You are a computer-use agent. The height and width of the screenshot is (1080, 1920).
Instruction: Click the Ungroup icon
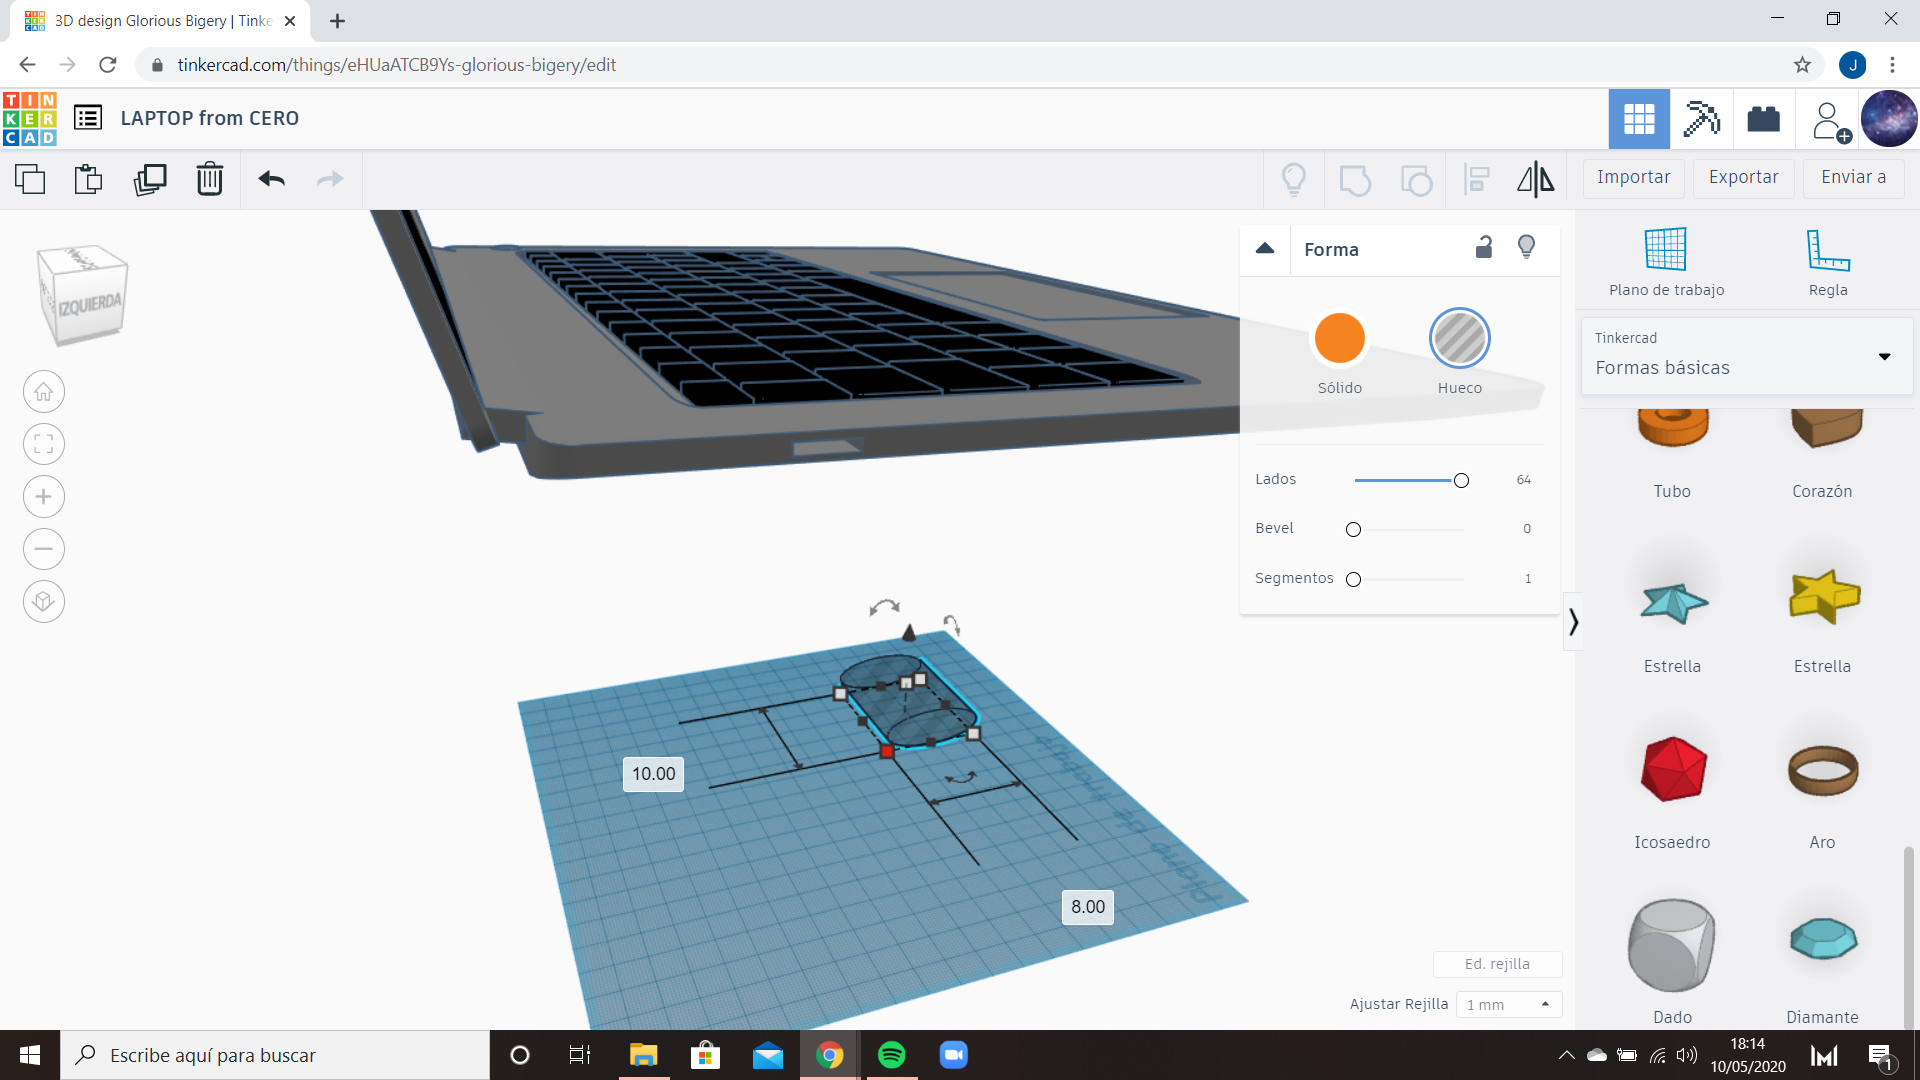coord(1416,179)
